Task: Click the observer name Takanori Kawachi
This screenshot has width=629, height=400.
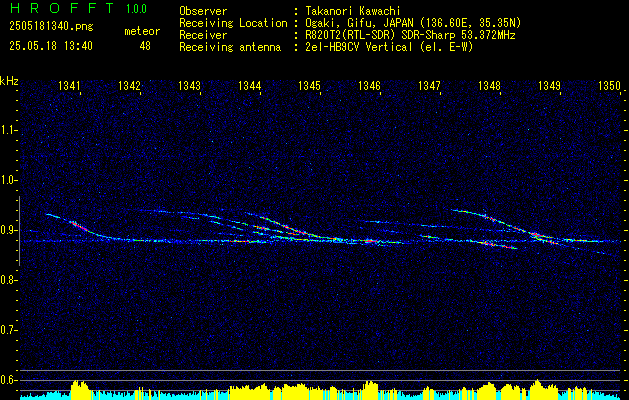Action: pyautogui.click(x=353, y=11)
